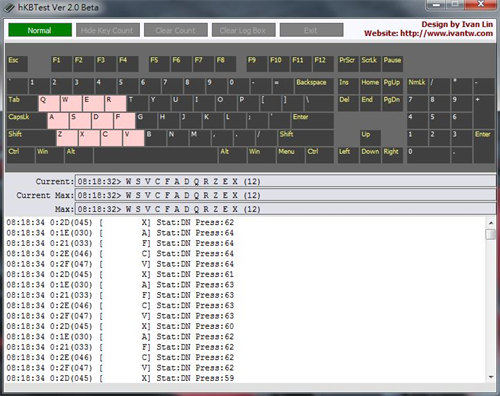
Task: Click the PrScr key tile
Action: (x=348, y=64)
